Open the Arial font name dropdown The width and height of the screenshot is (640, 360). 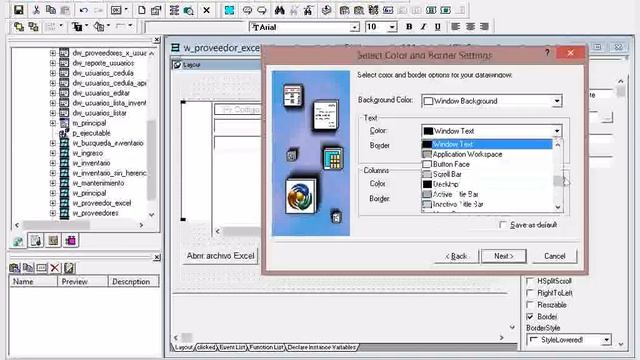(355, 27)
